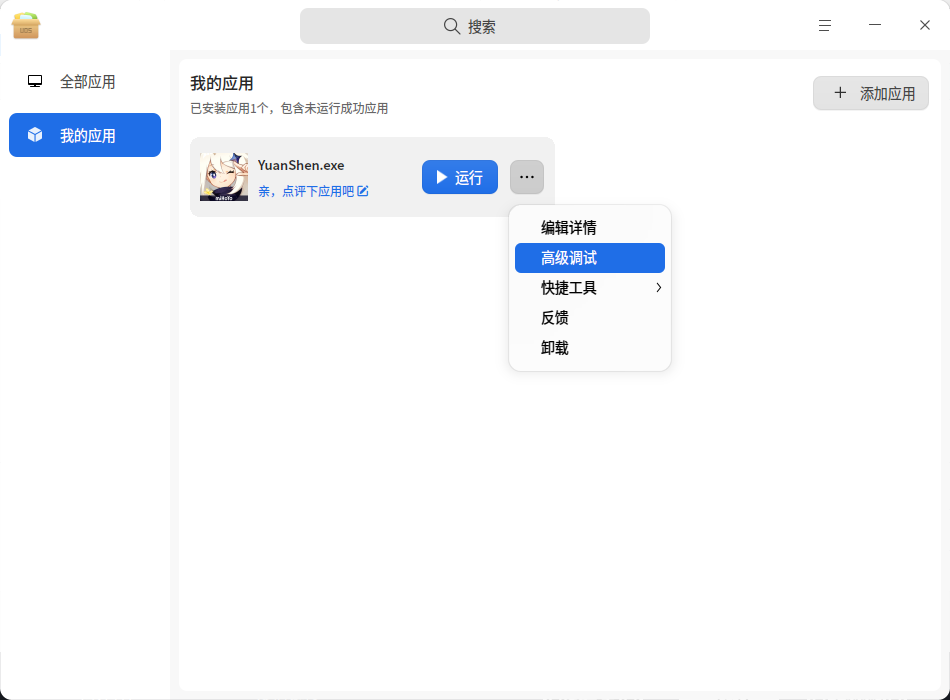Click the 添加应用 button
This screenshot has width=950, height=700.
[870, 93]
